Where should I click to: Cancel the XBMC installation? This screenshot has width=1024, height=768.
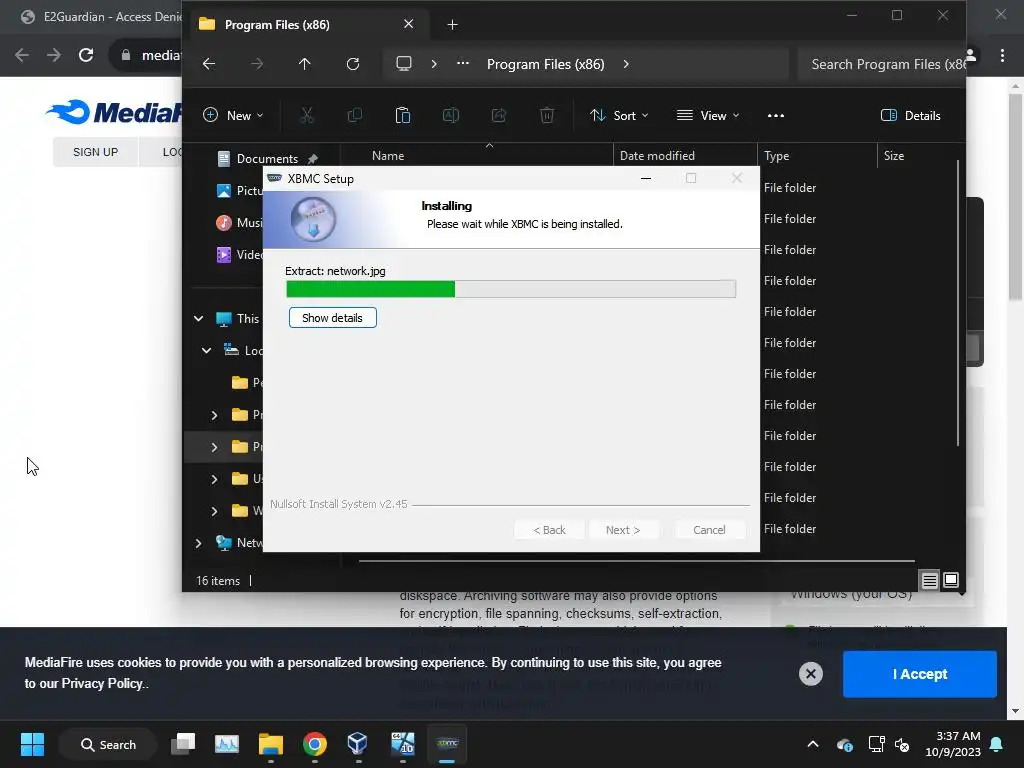point(709,530)
